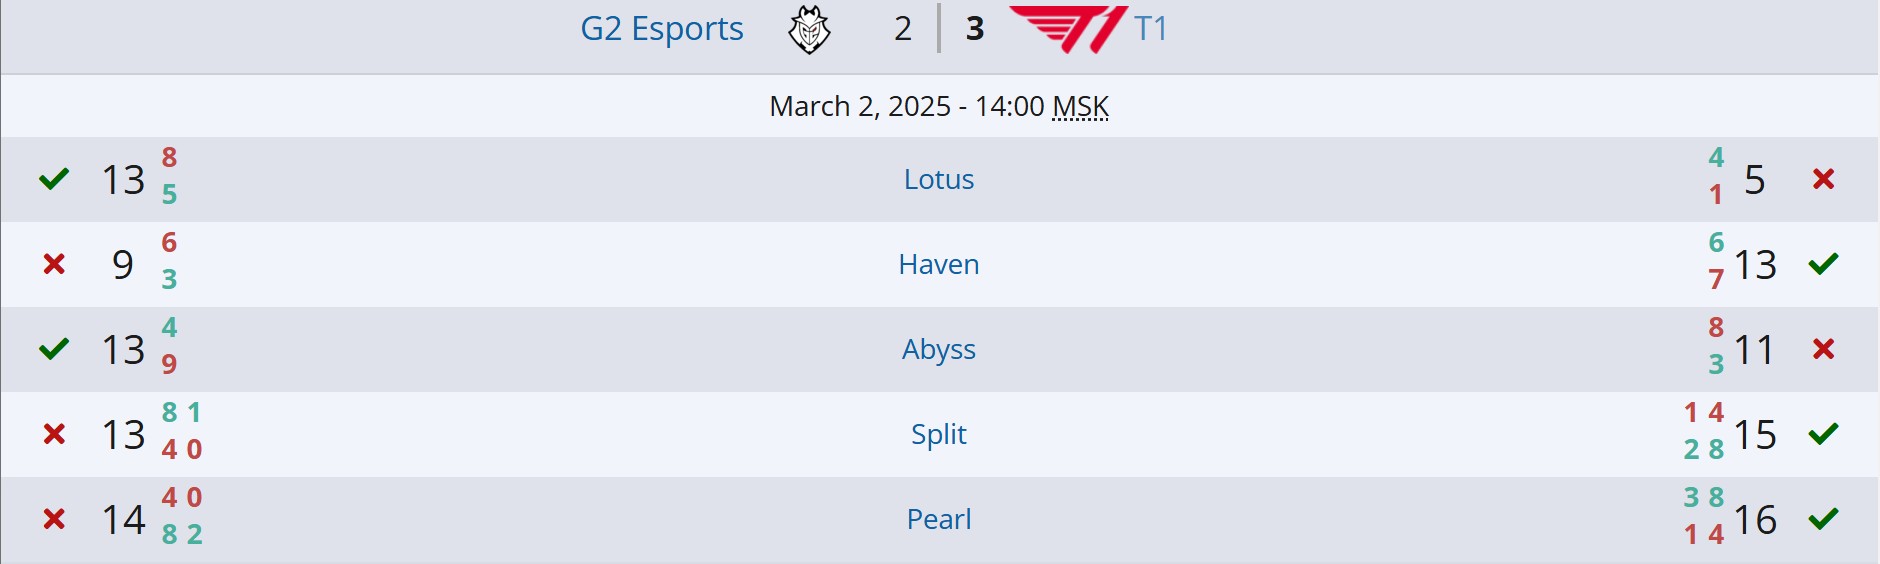Click the MSK timezone abbreviation
This screenshot has height=564, width=1880.
coord(1081,106)
